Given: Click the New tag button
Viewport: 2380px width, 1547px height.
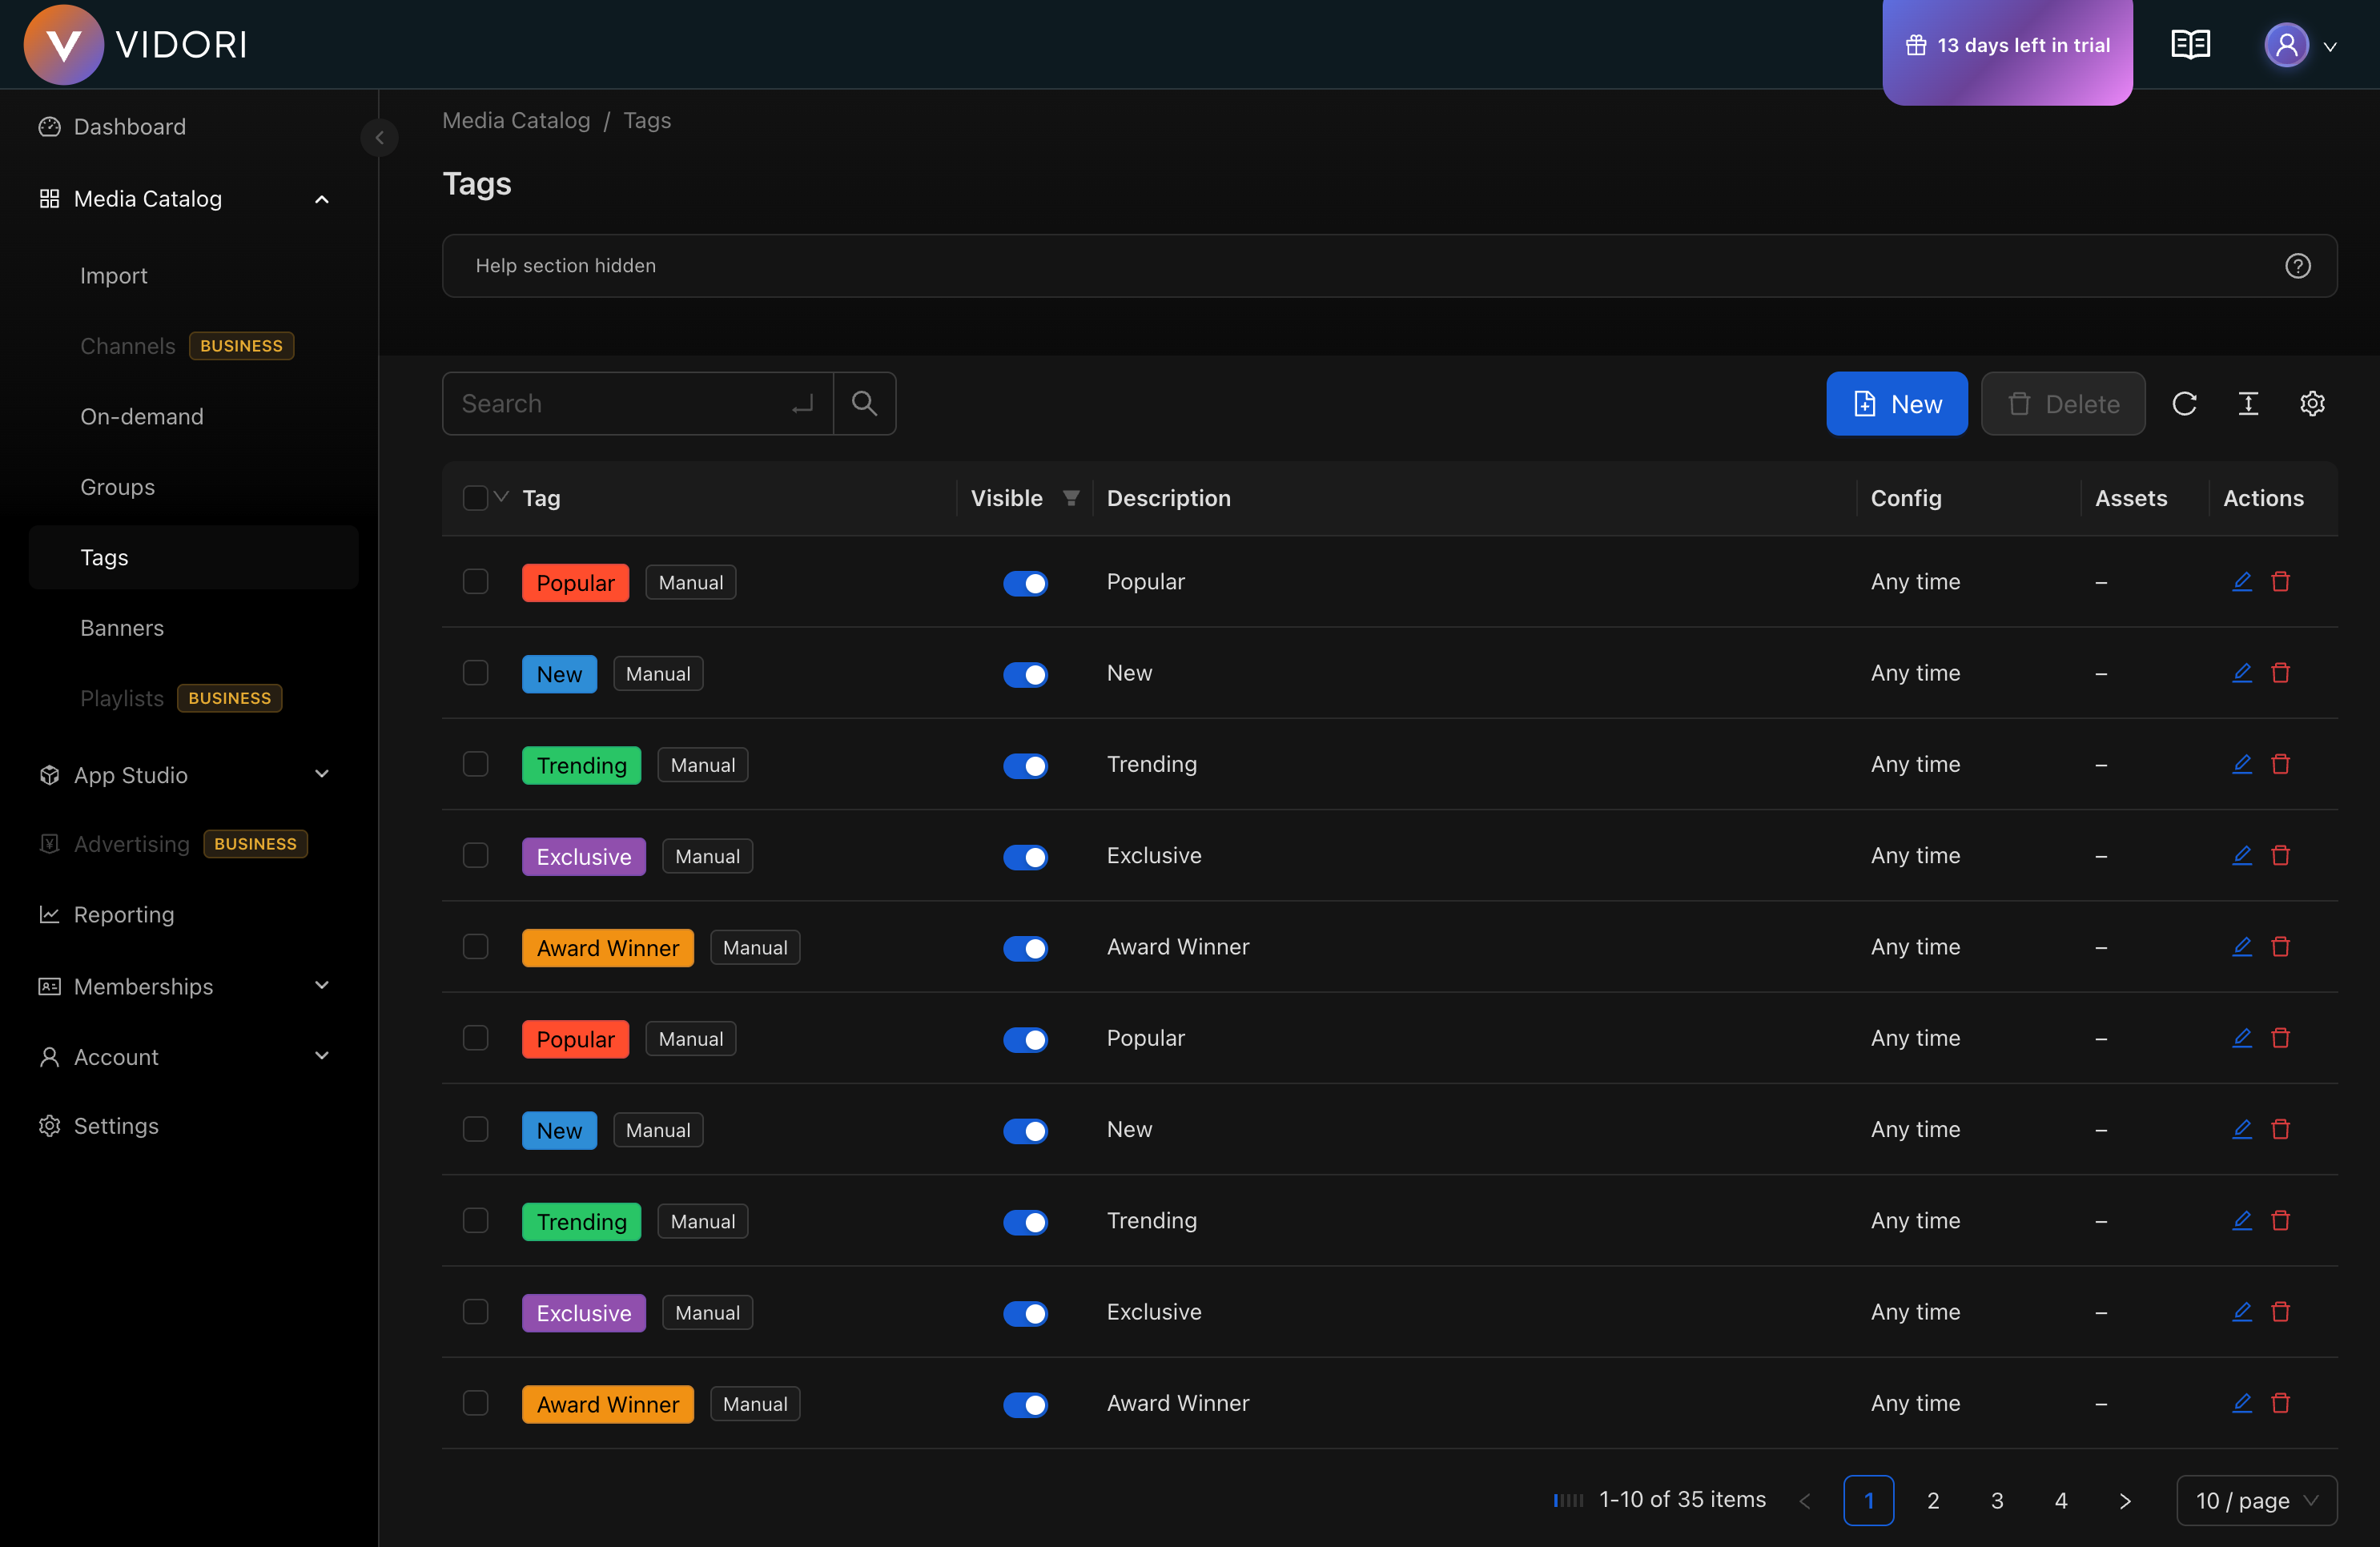Looking at the screenshot, I should (x=1896, y=404).
